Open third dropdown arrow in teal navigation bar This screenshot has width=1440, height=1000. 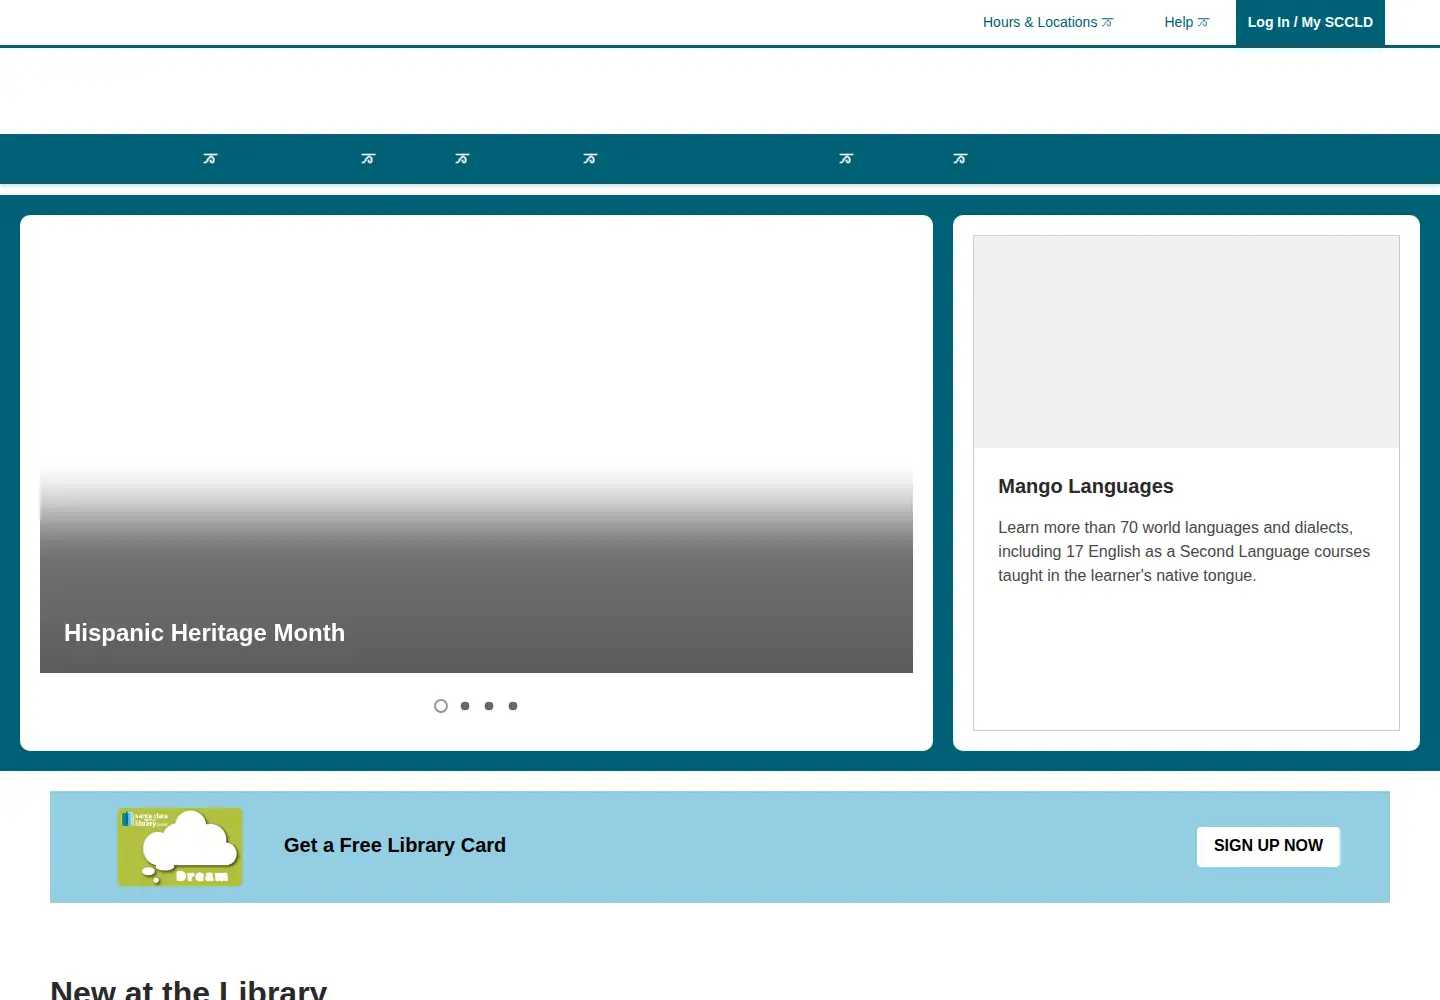(x=462, y=159)
